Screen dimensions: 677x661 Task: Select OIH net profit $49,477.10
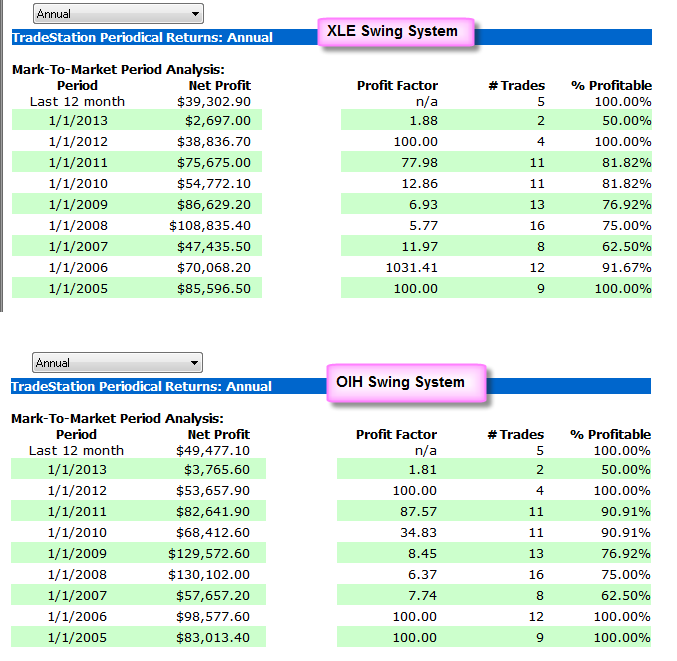point(213,451)
